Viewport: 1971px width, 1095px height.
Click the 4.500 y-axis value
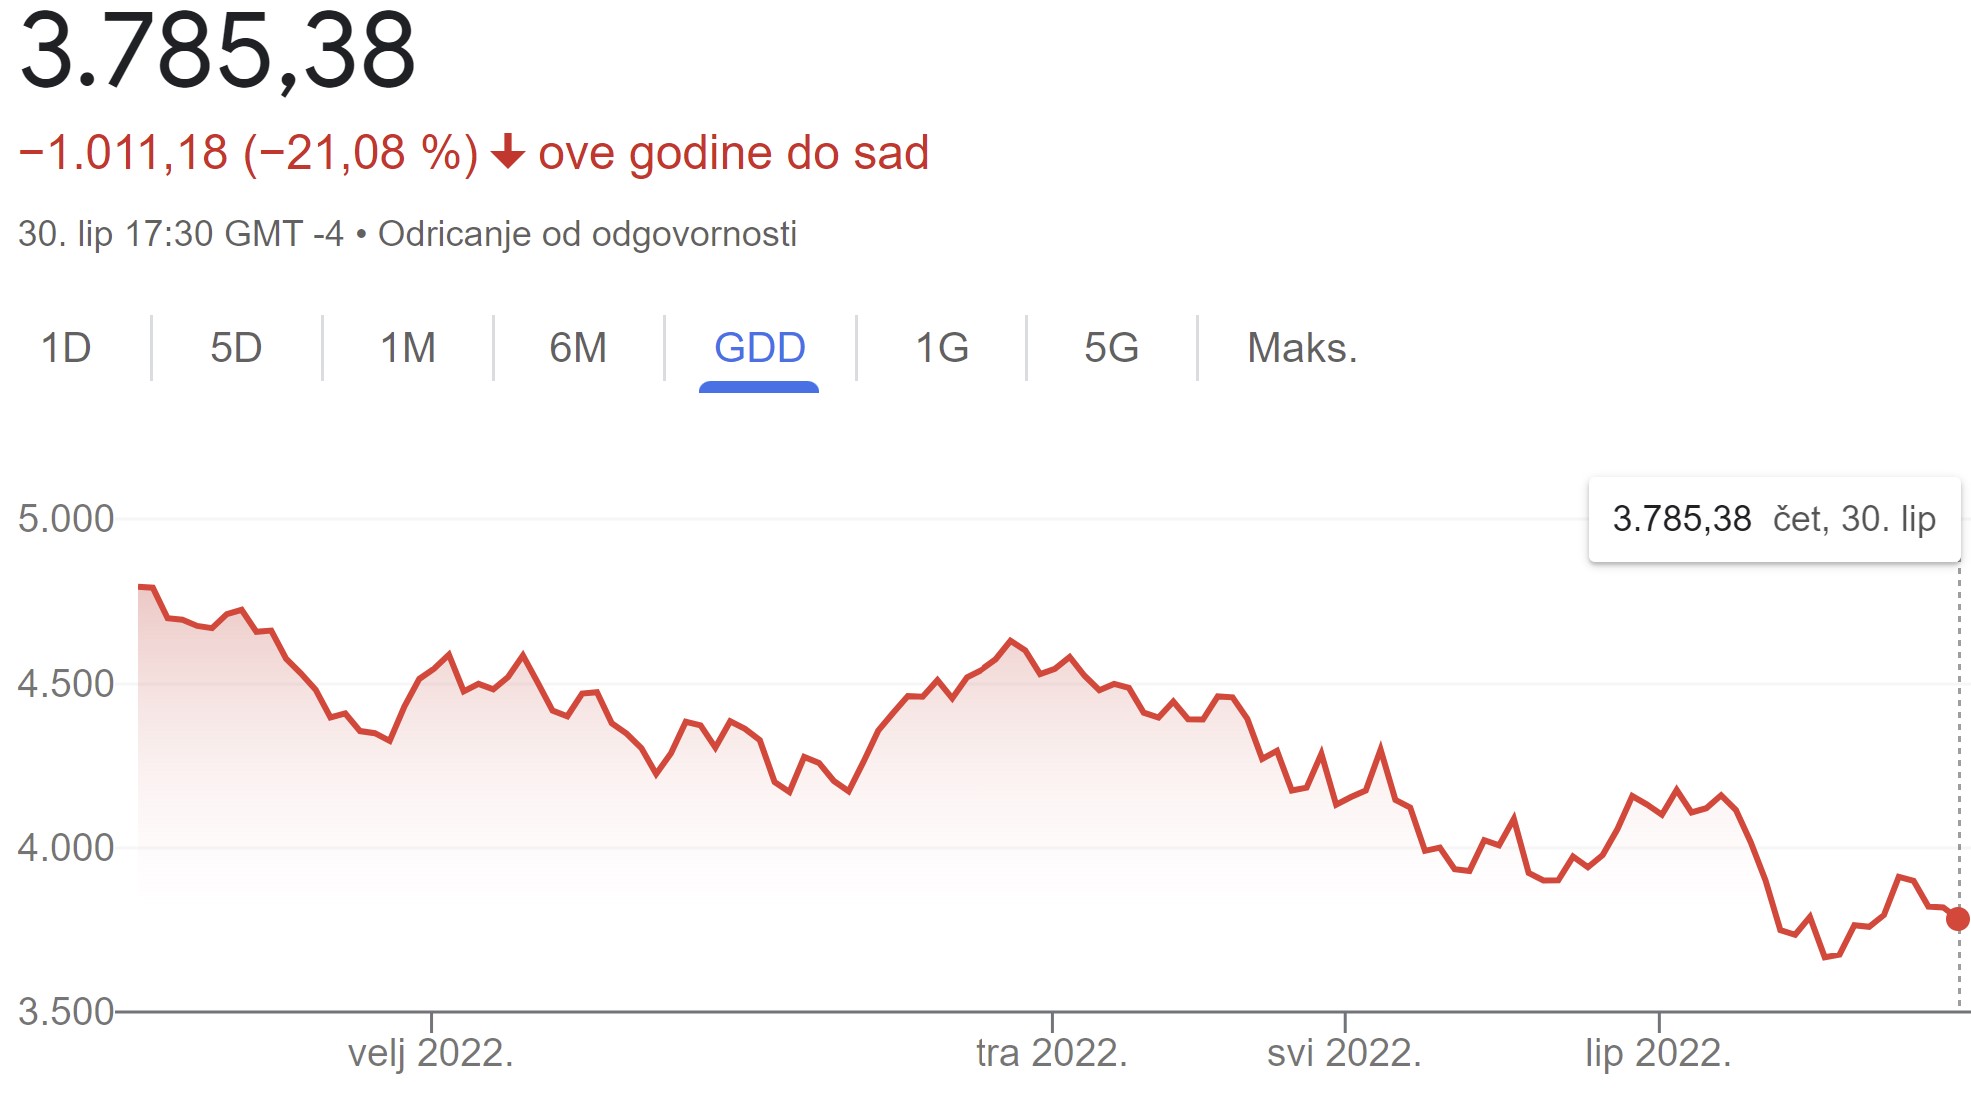(66, 684)
